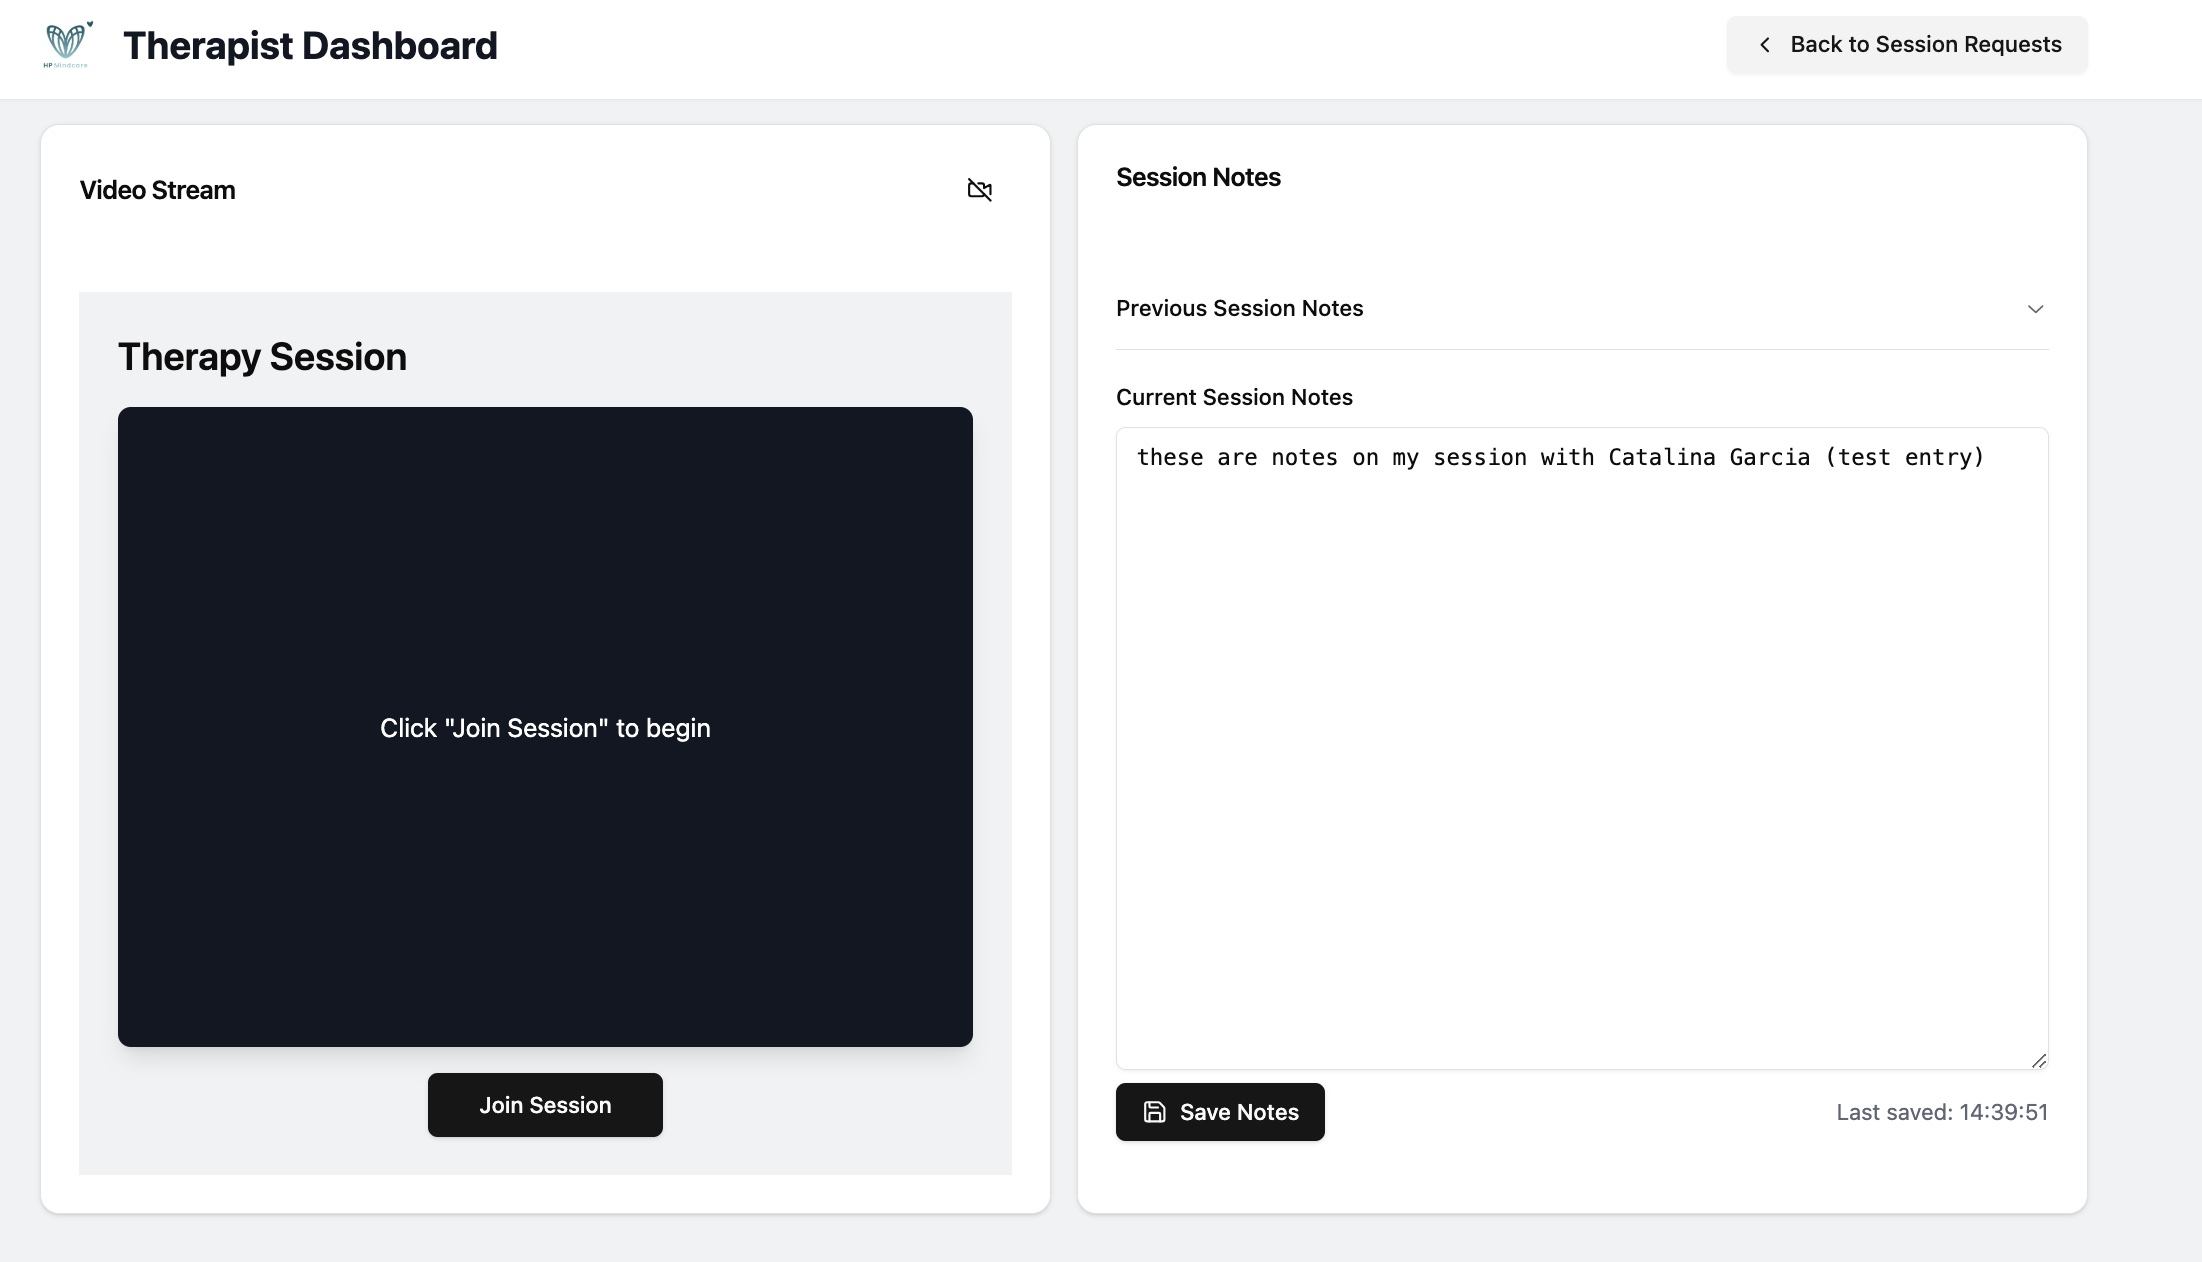Open the Previous Session Notes section
This screenshot has height=1262, width=2202.
pos(1582,309)
